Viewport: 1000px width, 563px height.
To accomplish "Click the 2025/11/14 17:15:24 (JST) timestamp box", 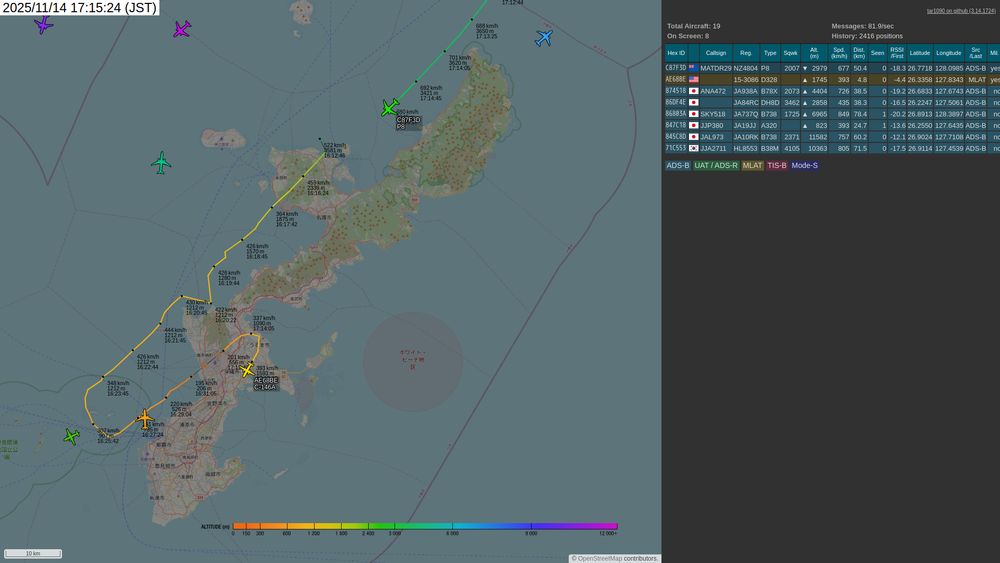I will tap(80, 8).
